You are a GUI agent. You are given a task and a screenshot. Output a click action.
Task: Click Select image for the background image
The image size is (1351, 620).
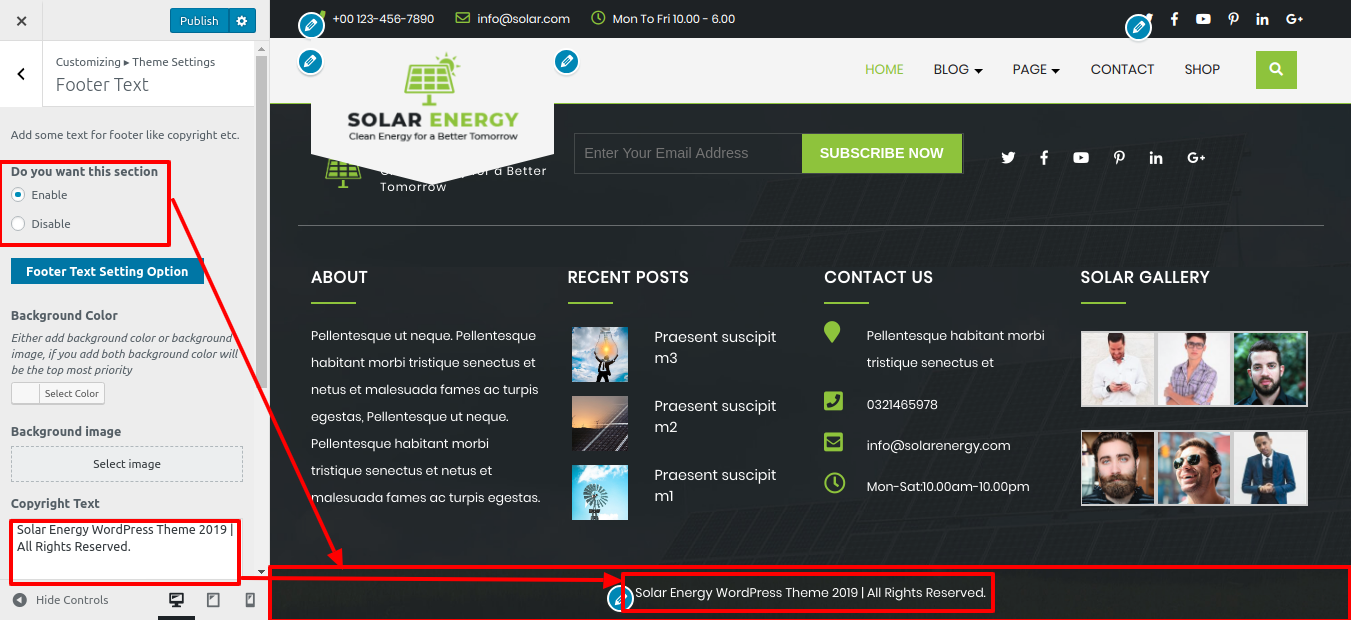coord(127,464)
